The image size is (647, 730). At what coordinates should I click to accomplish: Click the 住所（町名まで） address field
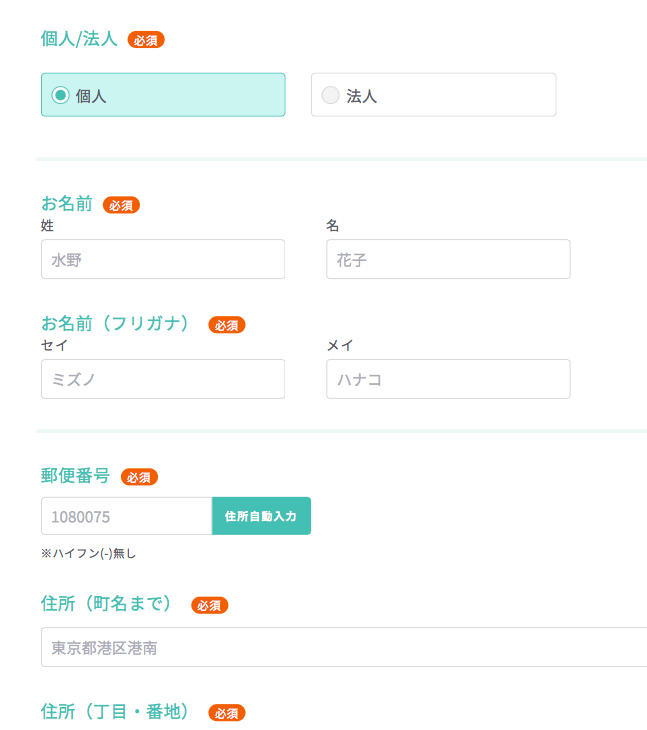click(x=344, y=647)
